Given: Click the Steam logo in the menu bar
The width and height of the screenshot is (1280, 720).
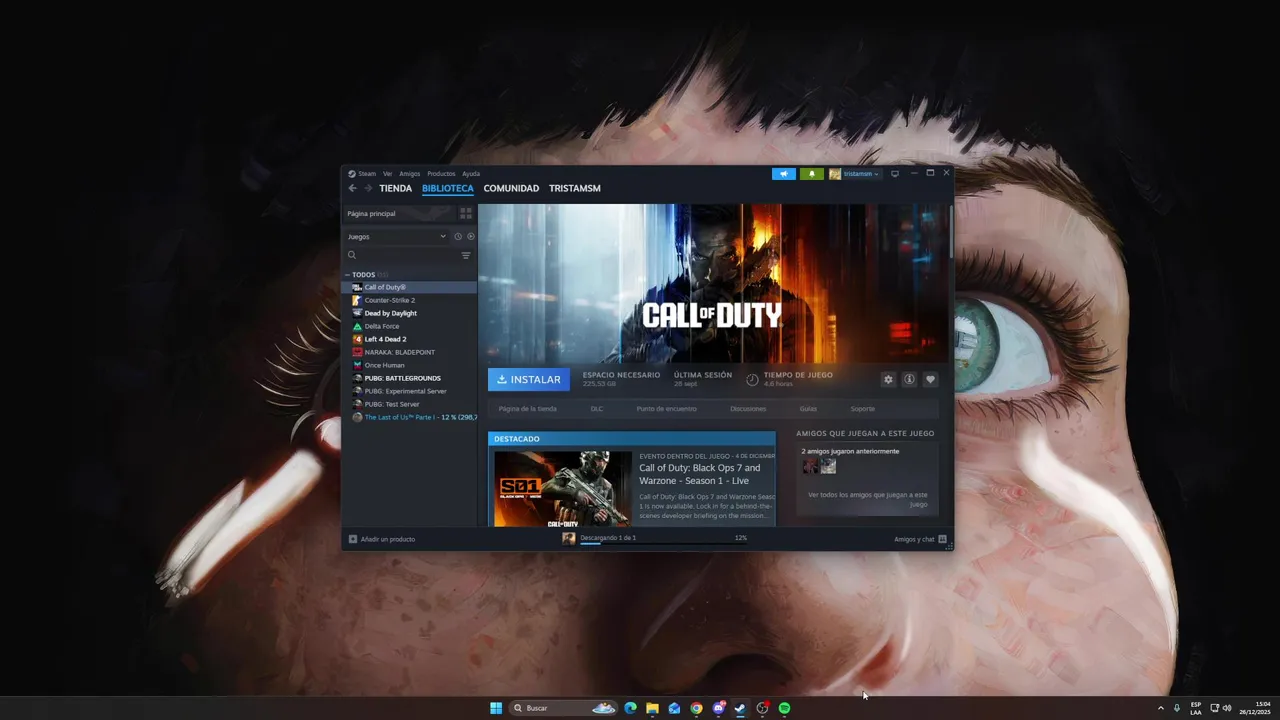Looking at the screenshot, I should click(352, 174).
